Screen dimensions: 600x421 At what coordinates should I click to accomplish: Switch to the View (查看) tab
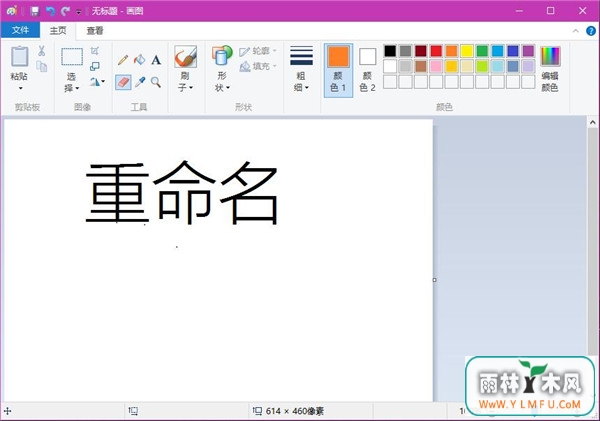[95, 31]
